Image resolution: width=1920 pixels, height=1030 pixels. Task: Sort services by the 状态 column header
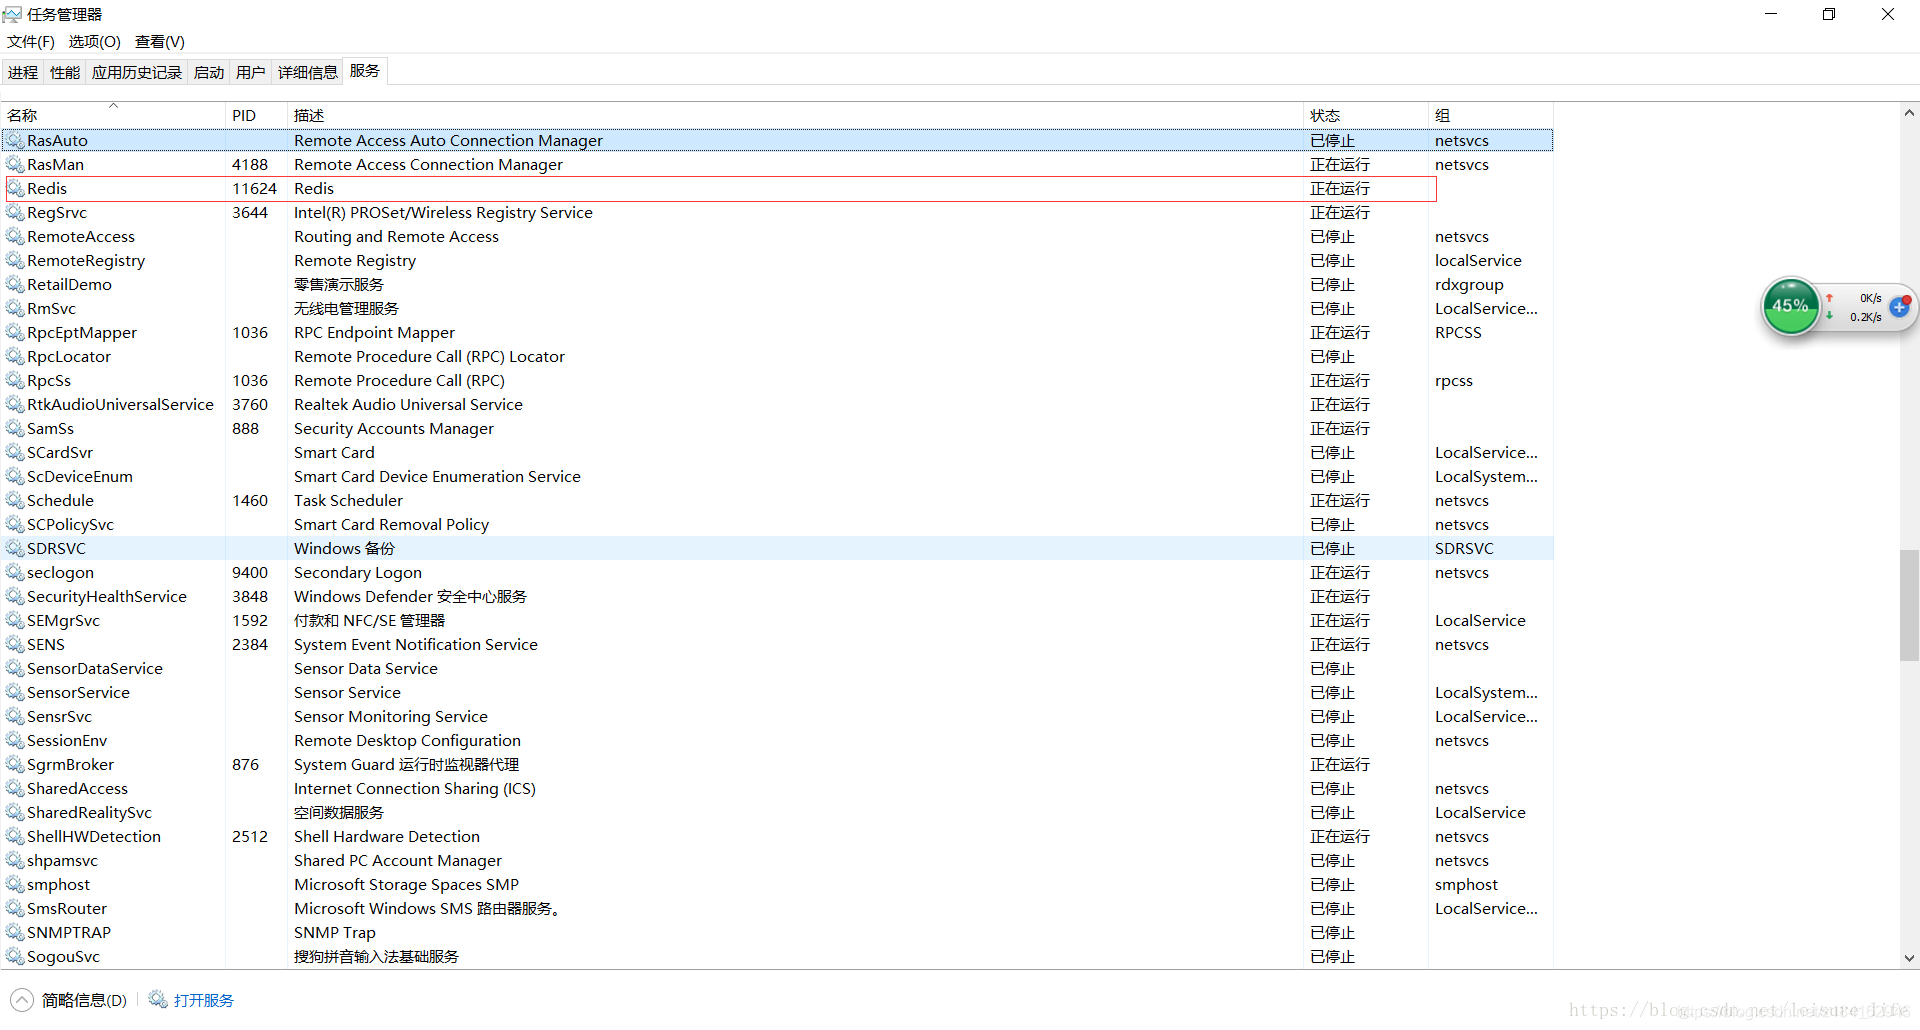[x=1366, y=115]
